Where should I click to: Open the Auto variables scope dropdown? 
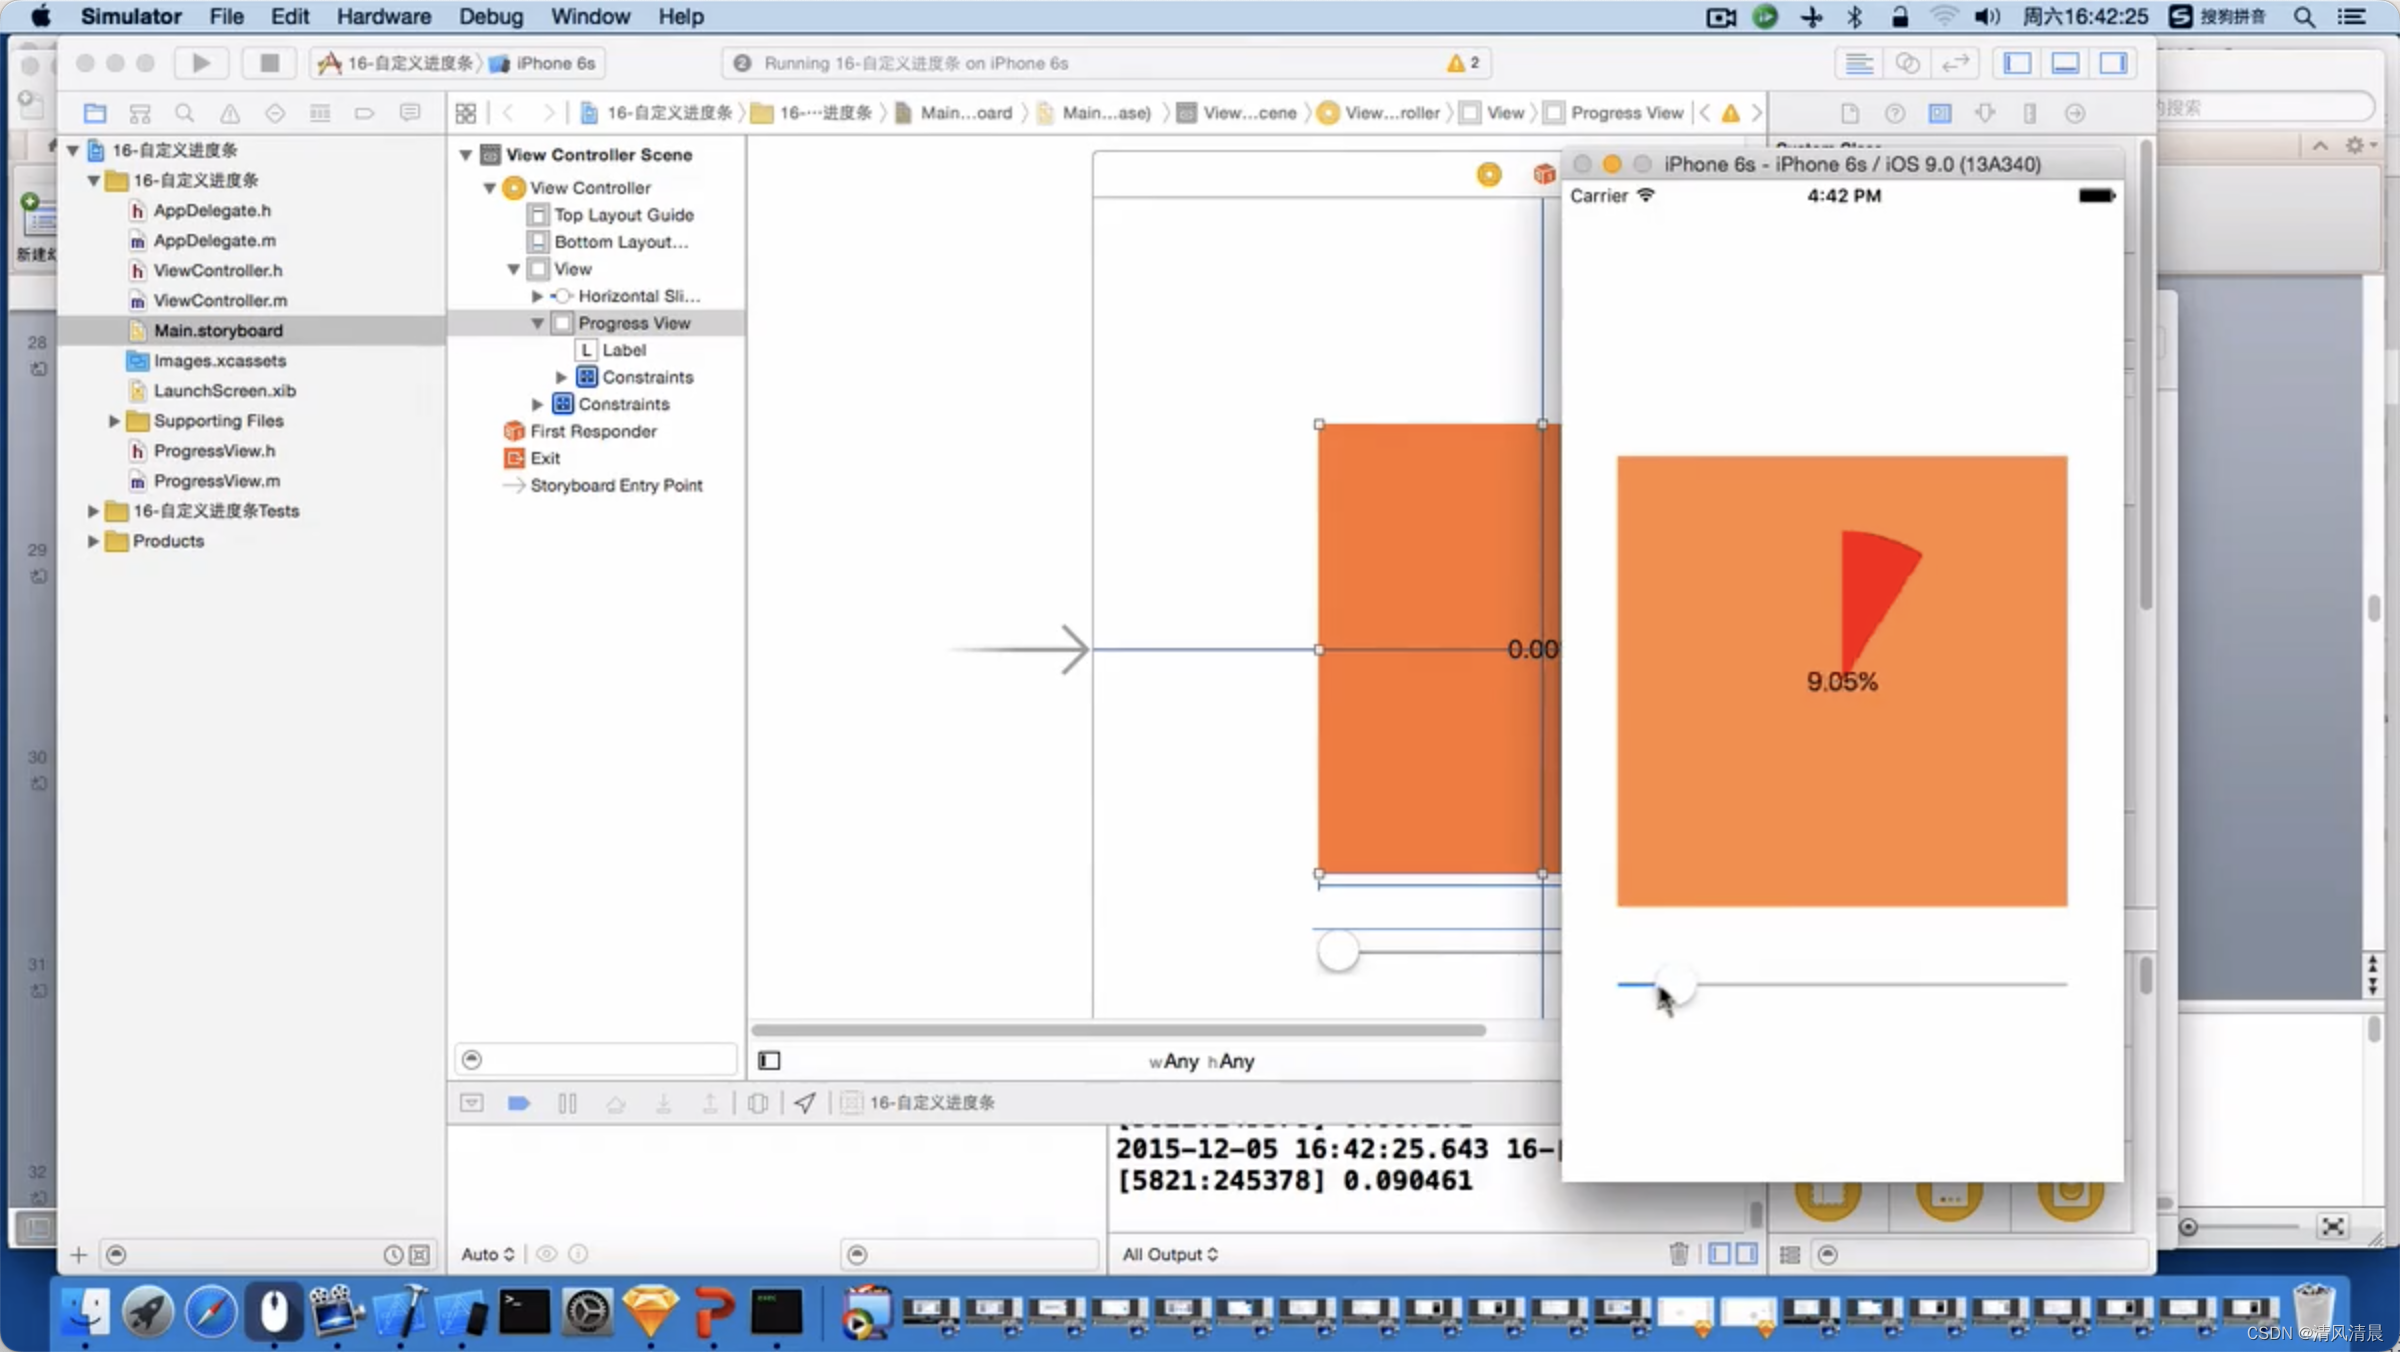click(x=487, y=1254)
